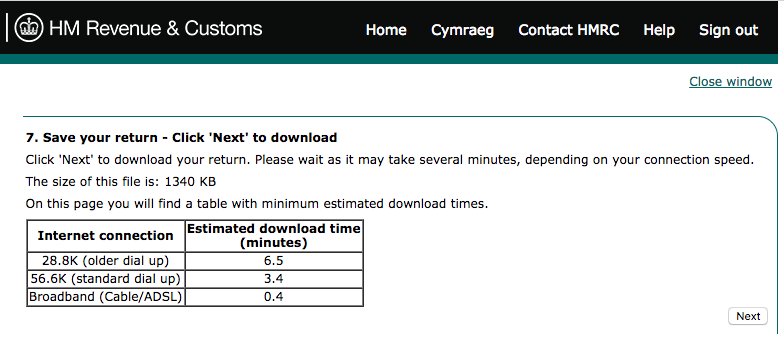Click the 0.4 minutes value

(274, 297)
